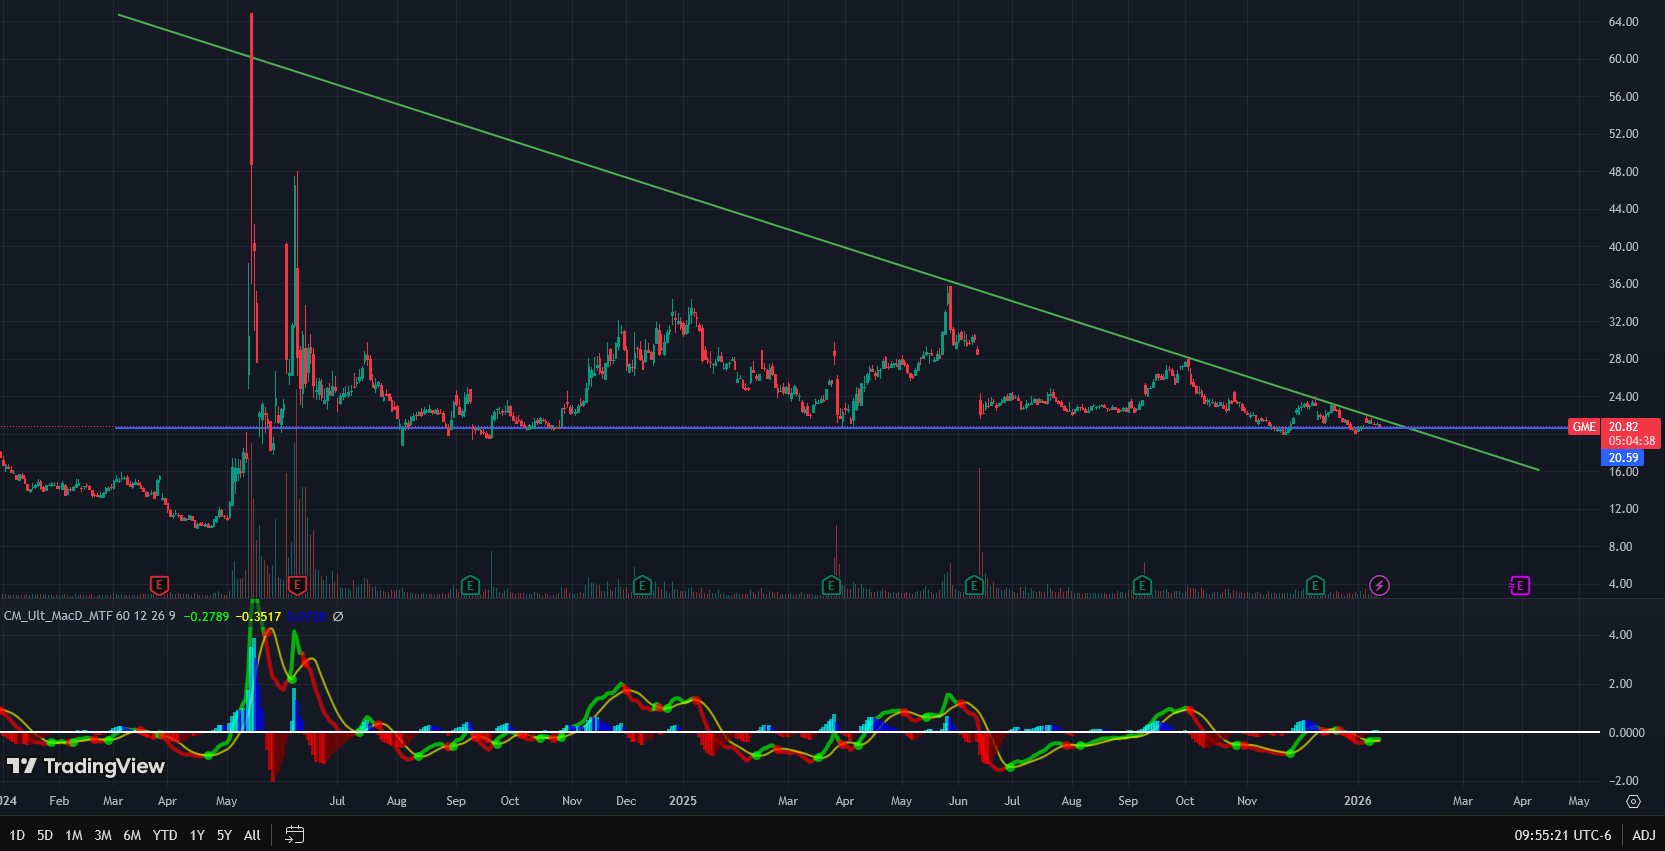The image size is (1665, 851).
Task: Click the 12.00 price axis label
Action: 1623,509
